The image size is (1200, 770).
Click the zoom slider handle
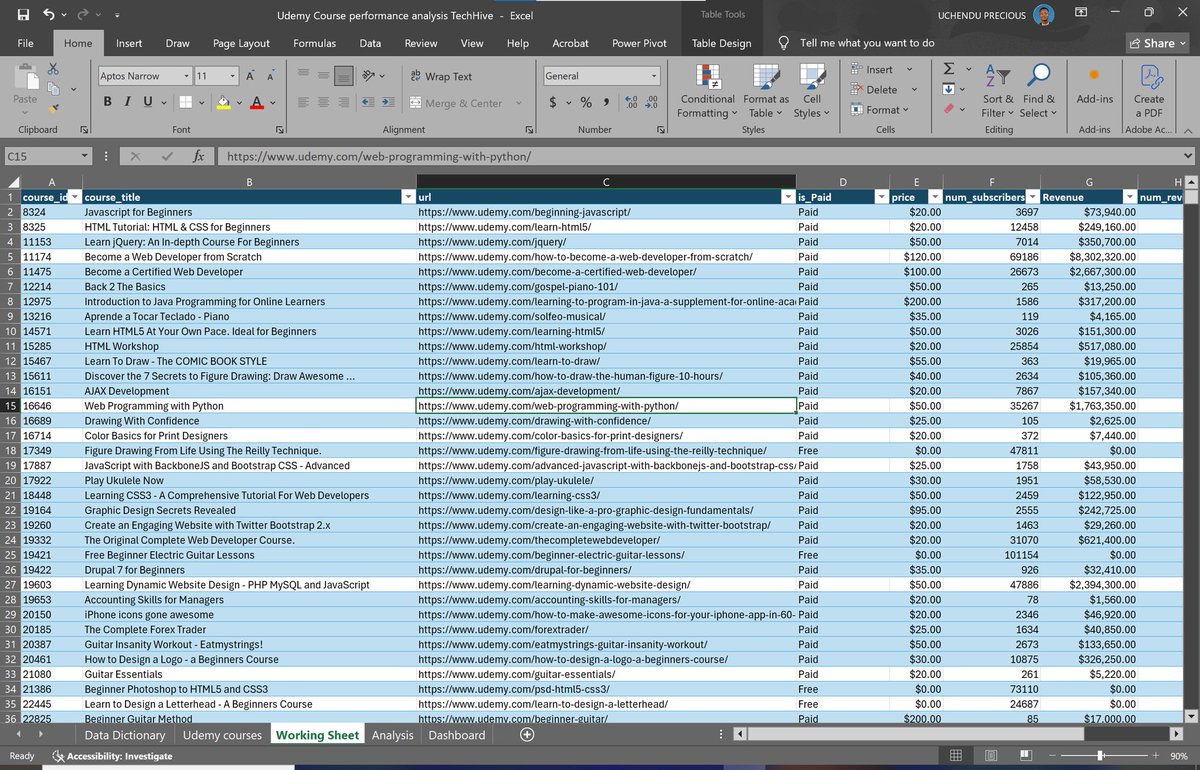pyautogui.click(x=1100, y=755)
